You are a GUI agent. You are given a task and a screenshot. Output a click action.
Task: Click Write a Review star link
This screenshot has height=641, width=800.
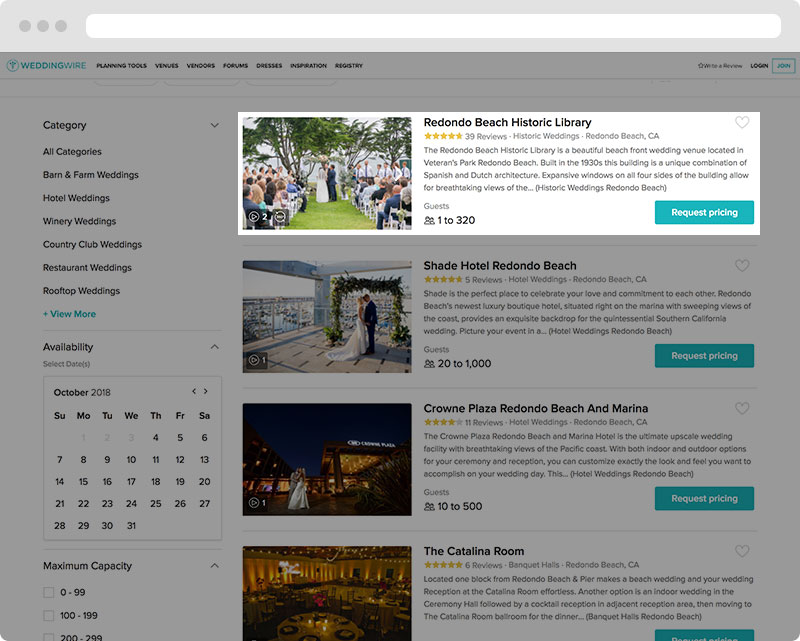(x=720, y=66)
